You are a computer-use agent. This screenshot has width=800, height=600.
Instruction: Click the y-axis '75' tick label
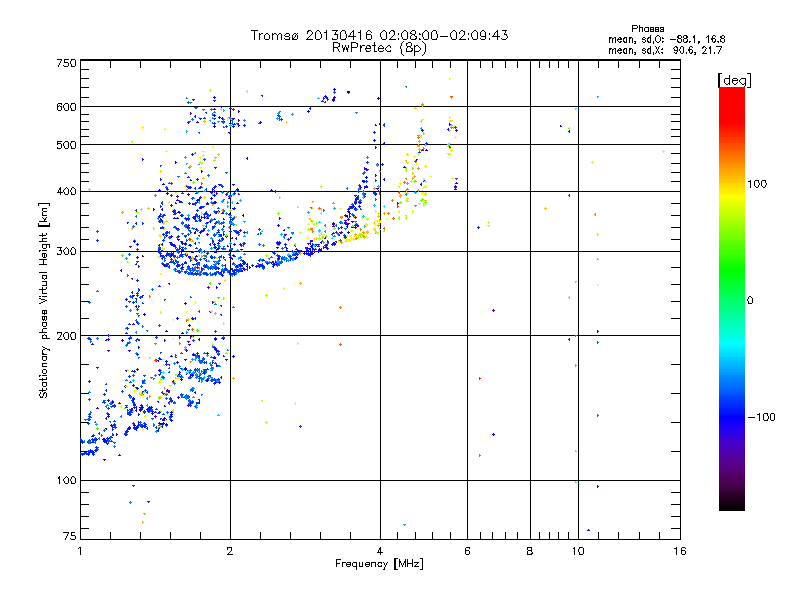click(70, 536)
